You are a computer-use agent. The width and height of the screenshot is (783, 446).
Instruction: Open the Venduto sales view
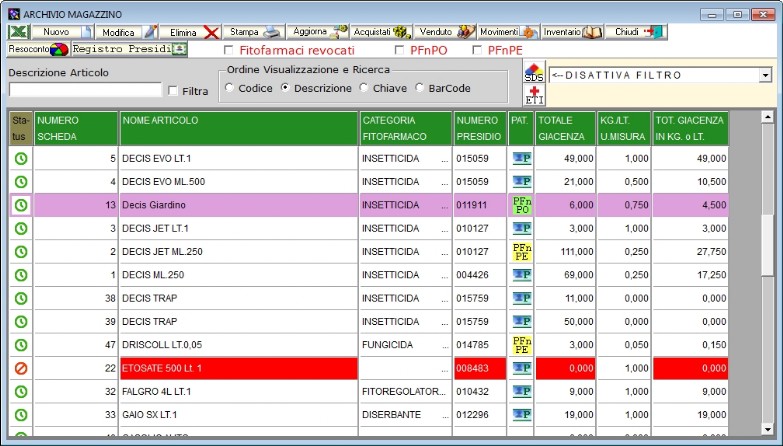(x=445, y=32)
